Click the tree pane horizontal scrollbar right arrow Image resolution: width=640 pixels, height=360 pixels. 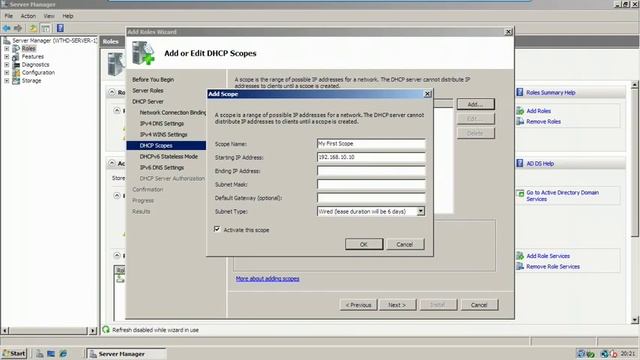coord(93,330)
